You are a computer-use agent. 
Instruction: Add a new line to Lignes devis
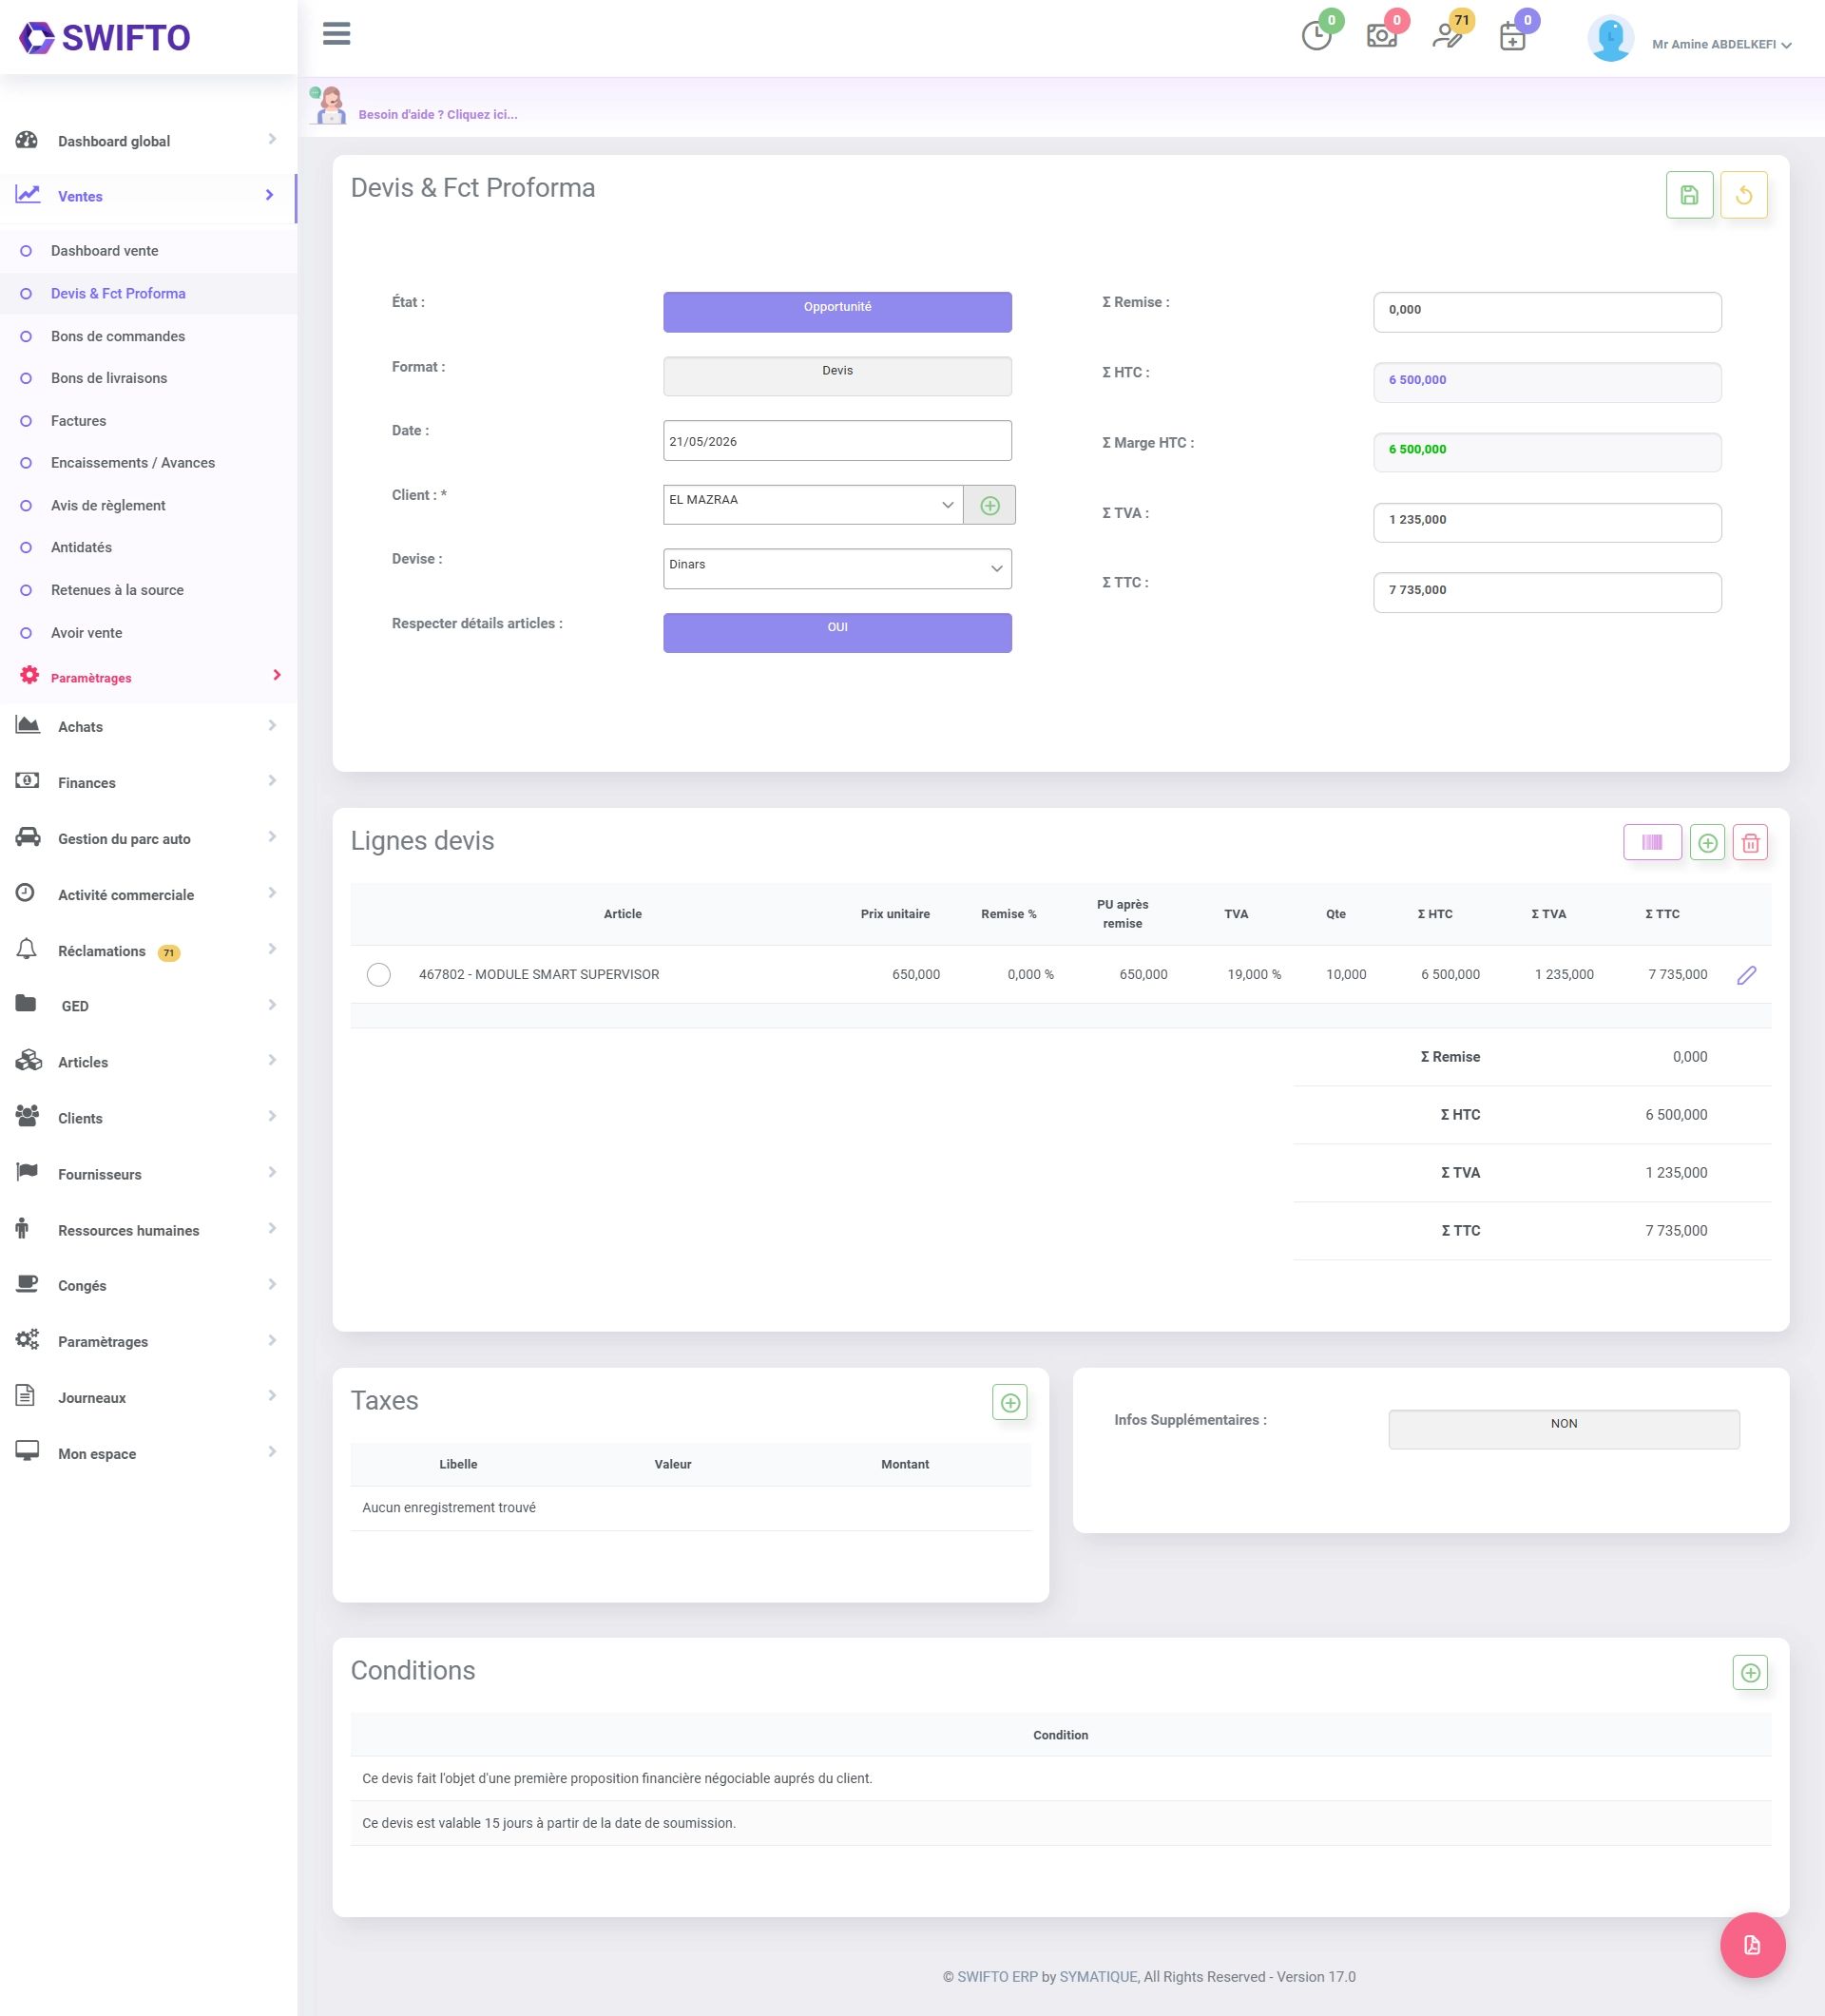[x=1707, y=843]
